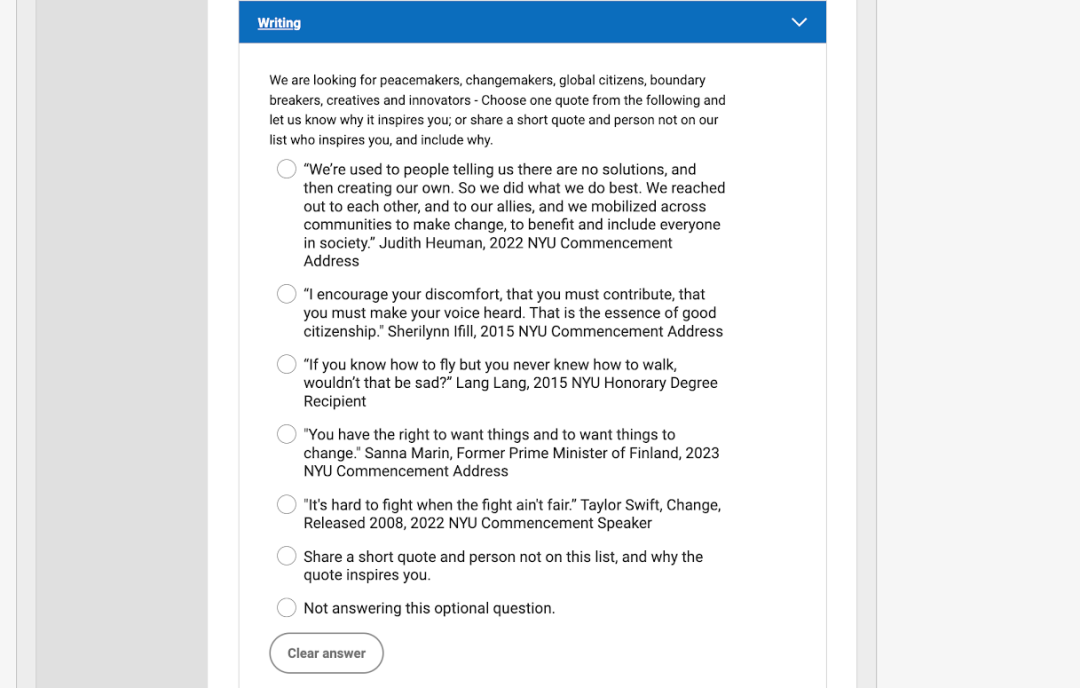Viewport: 1080px width, 688px height.
Task: Click the 'It's hard to fight' quote text
Action: [x=512, y=514]
